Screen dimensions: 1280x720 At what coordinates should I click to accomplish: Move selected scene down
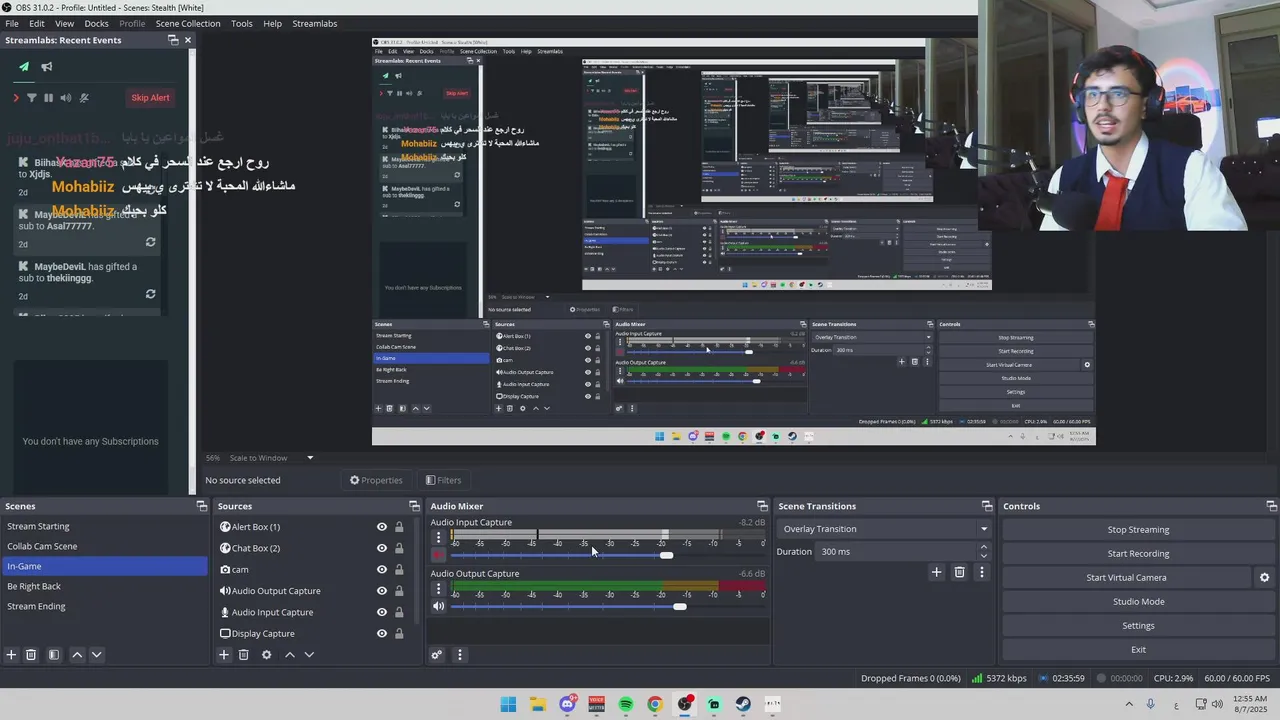point(96,655)
